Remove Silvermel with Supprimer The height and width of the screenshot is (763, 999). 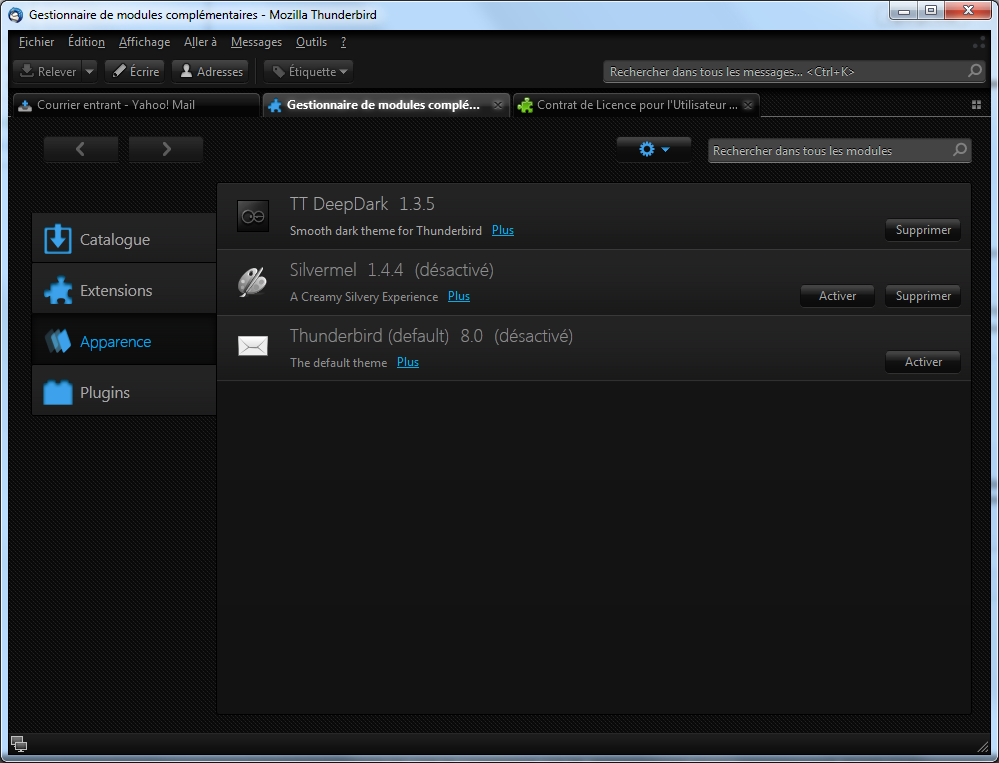click(x=923, y=296)
